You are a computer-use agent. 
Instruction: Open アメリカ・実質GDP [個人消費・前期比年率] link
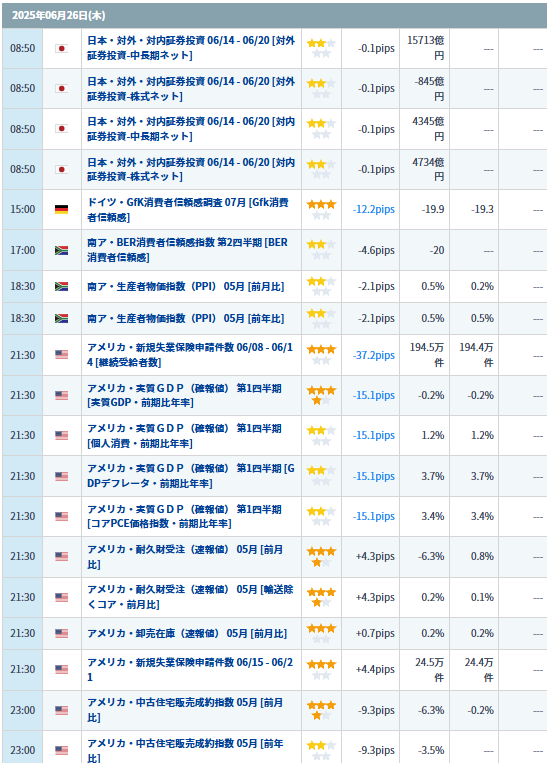coord(184,436)
